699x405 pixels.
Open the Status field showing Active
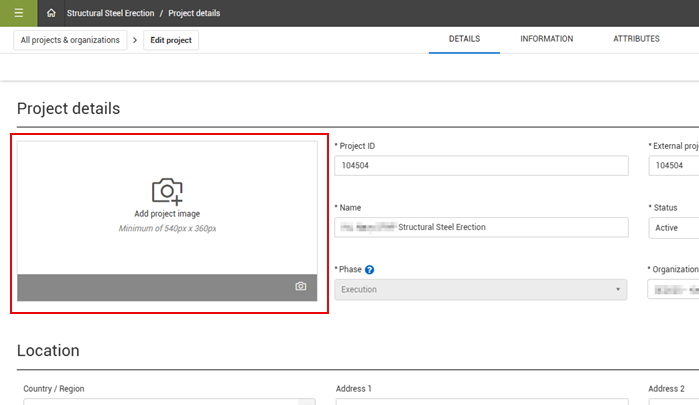coord(673,227)
